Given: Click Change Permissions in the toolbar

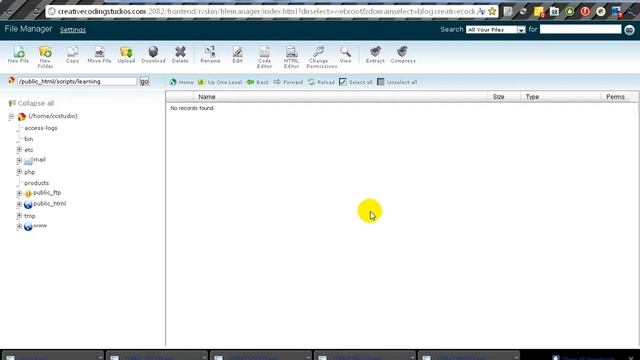Looking at the screenshot, I should coord(322,57).
